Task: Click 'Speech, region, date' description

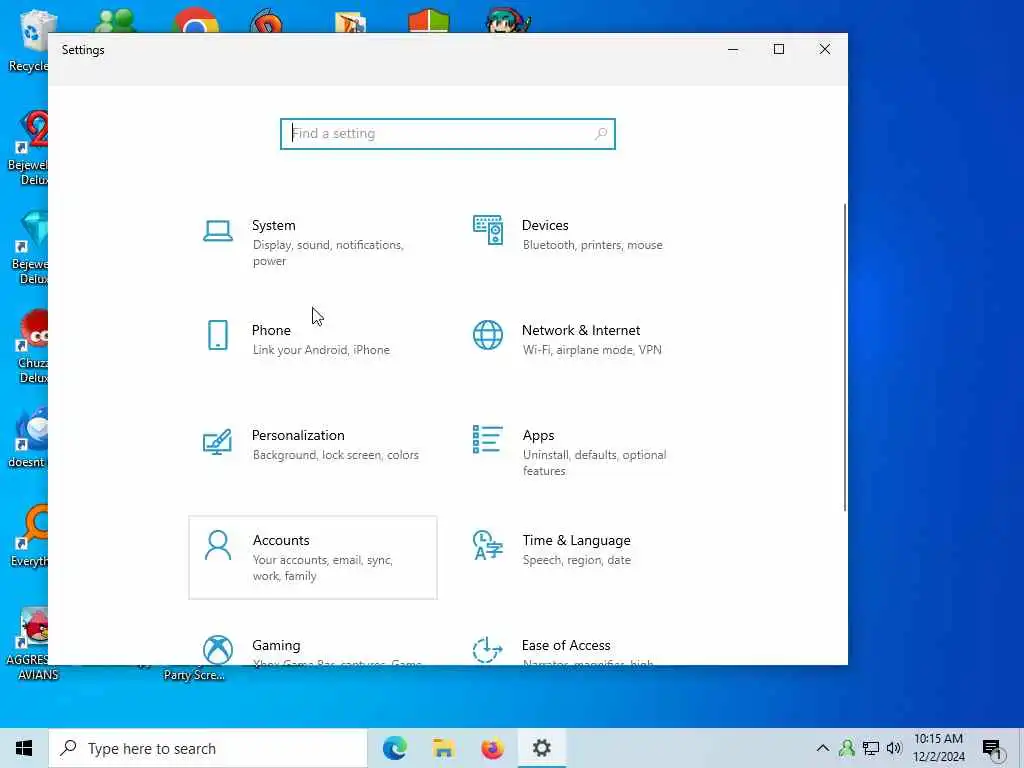Action: point(577,560)
